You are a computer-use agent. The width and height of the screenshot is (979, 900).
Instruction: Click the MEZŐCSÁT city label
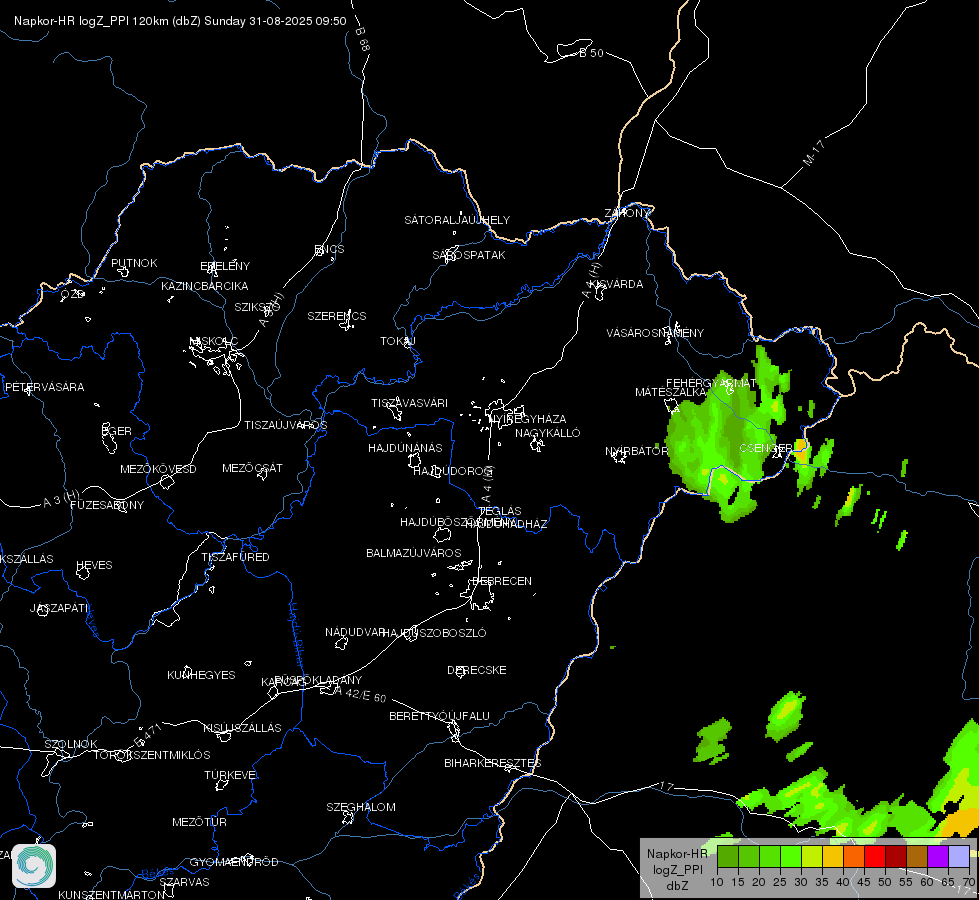(x=252, y=468)
